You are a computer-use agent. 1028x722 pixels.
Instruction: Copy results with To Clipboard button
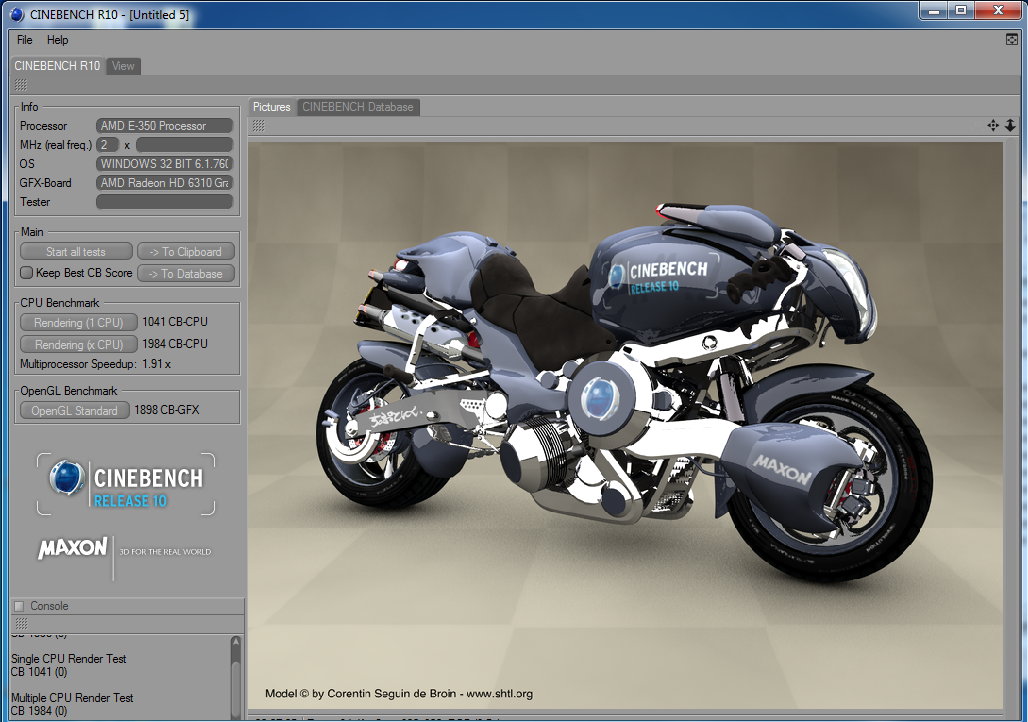coord(186,252)
